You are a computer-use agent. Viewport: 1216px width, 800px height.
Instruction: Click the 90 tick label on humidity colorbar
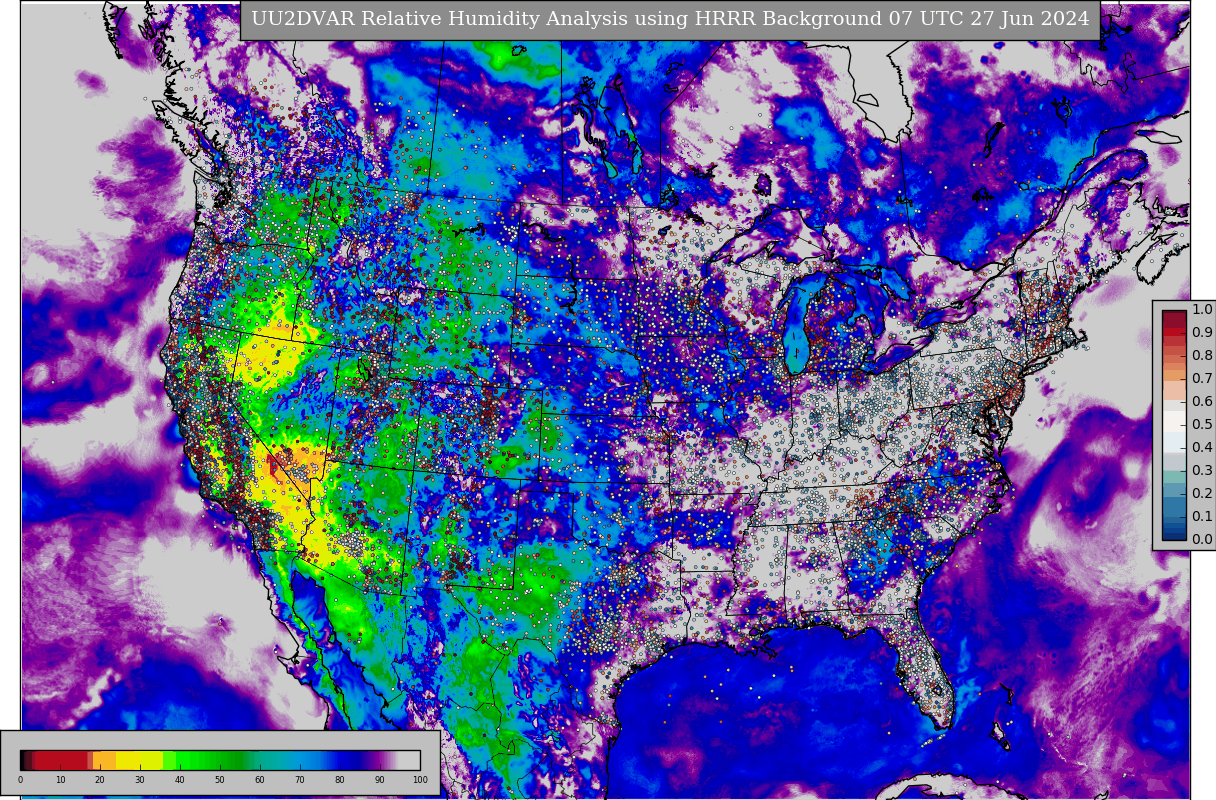(x=379, y=780)
